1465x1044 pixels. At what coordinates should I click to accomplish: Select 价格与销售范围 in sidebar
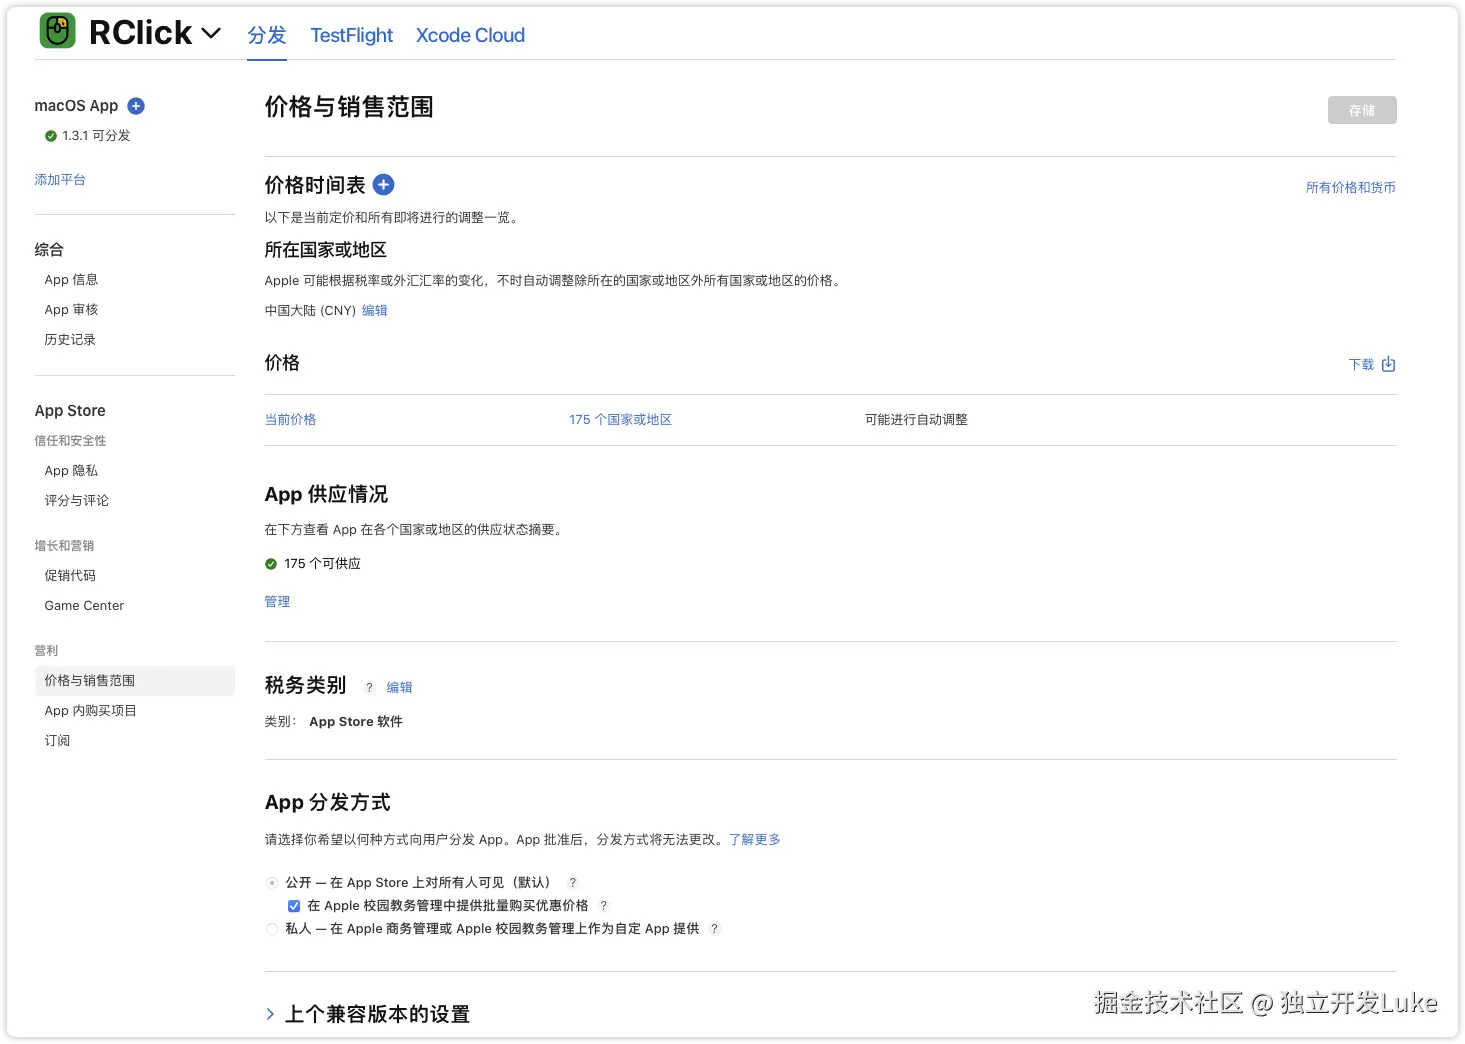pos(135,681)
